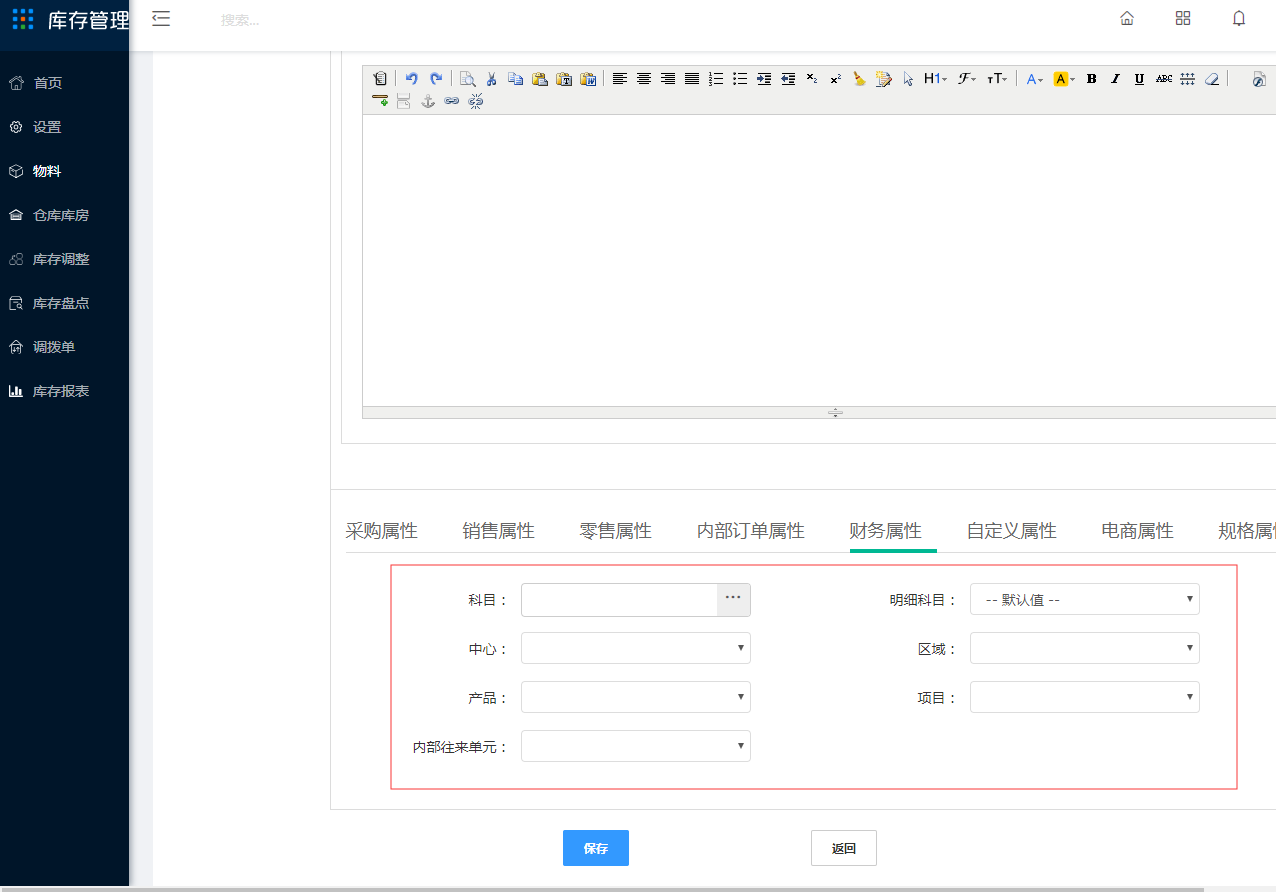Select the 财务属性 tab

point(885,531)
